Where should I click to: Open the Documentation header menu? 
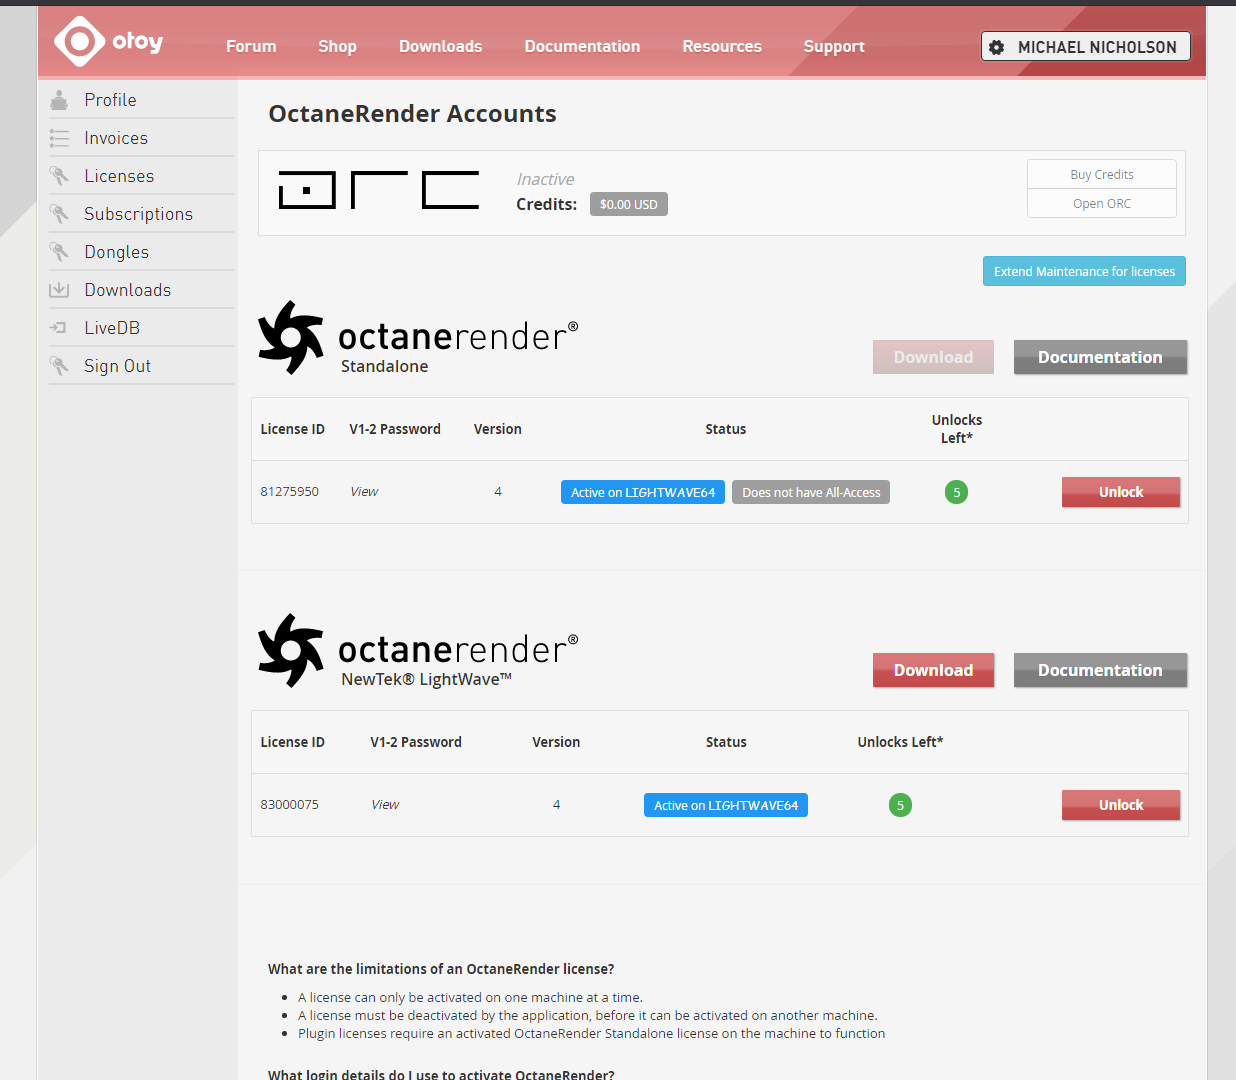[582, 46]
